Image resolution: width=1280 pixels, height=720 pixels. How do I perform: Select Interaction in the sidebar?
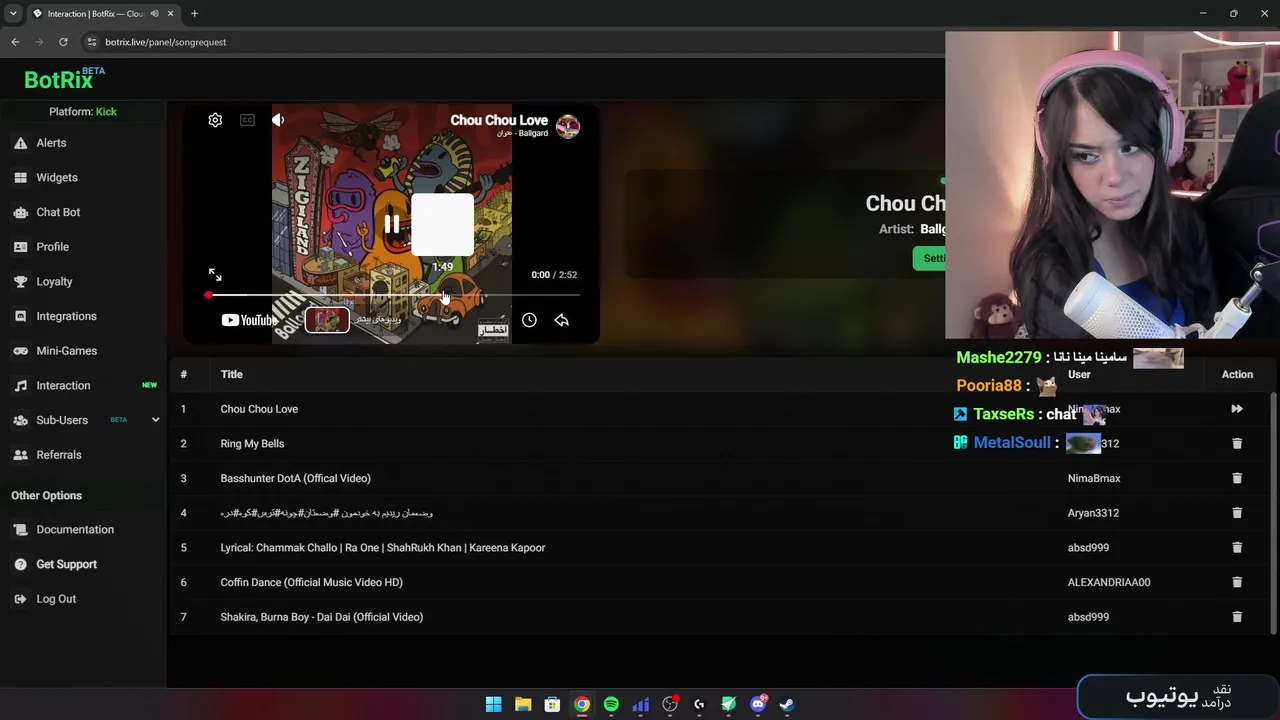(63, 385)
